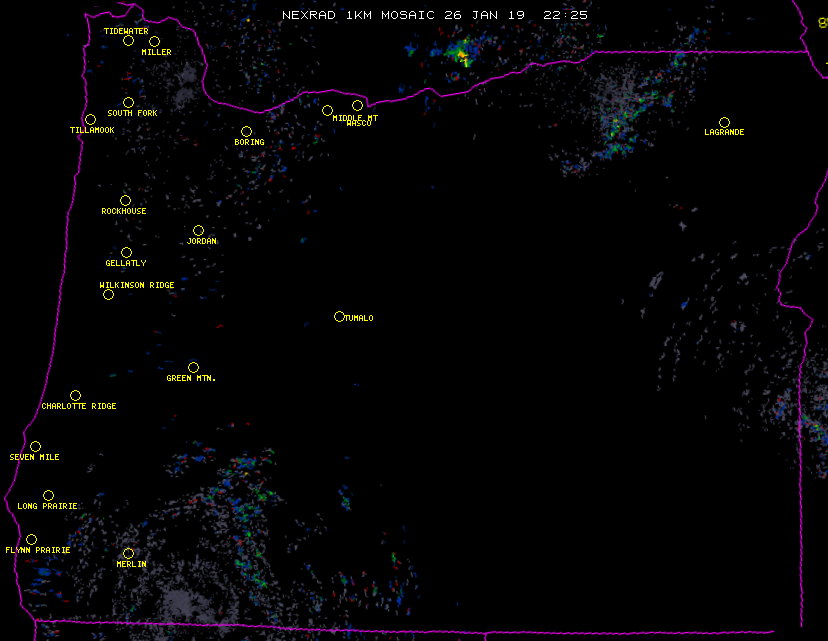Select the Rockhouse station circle marker
This screenshot has width=828, height=641.
click(125, 200)
